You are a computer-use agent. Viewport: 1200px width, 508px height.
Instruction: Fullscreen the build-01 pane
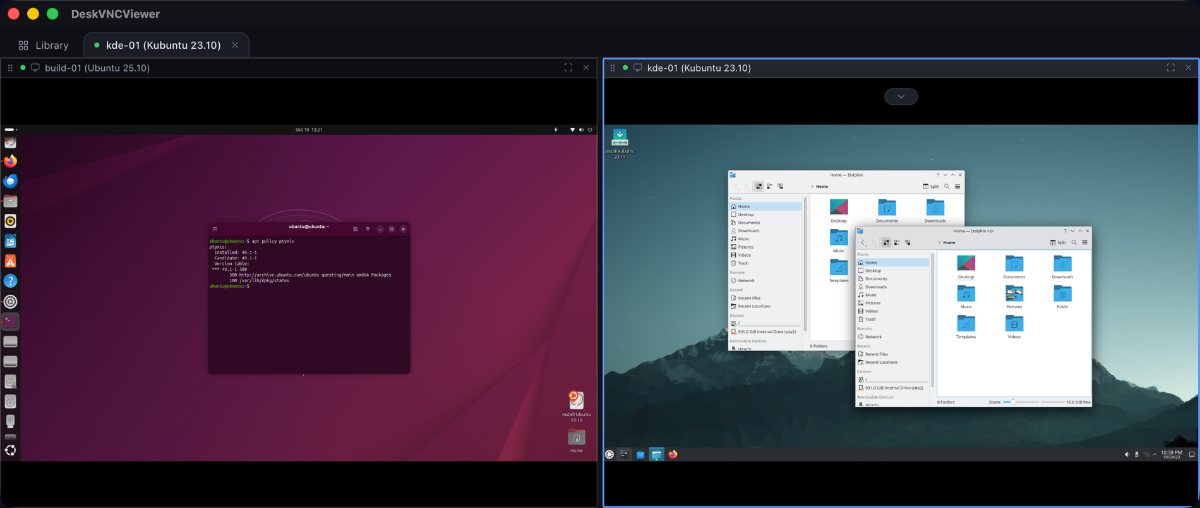coord(568,68)
